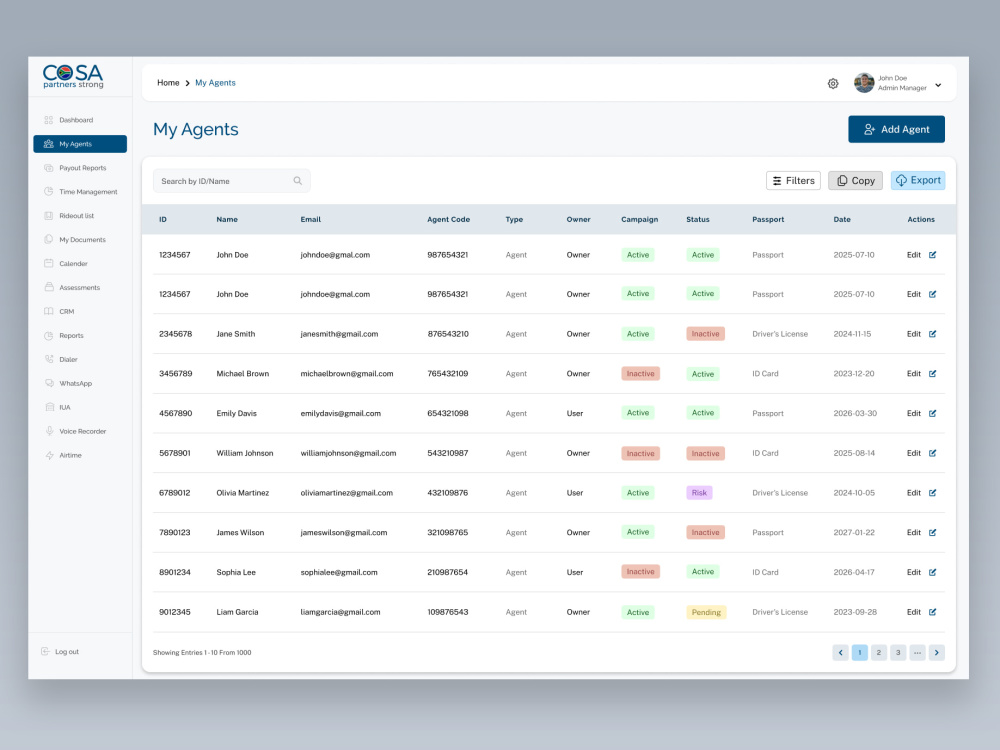Go to next page arrow
Screen dimensions: 1000x750
937,652
